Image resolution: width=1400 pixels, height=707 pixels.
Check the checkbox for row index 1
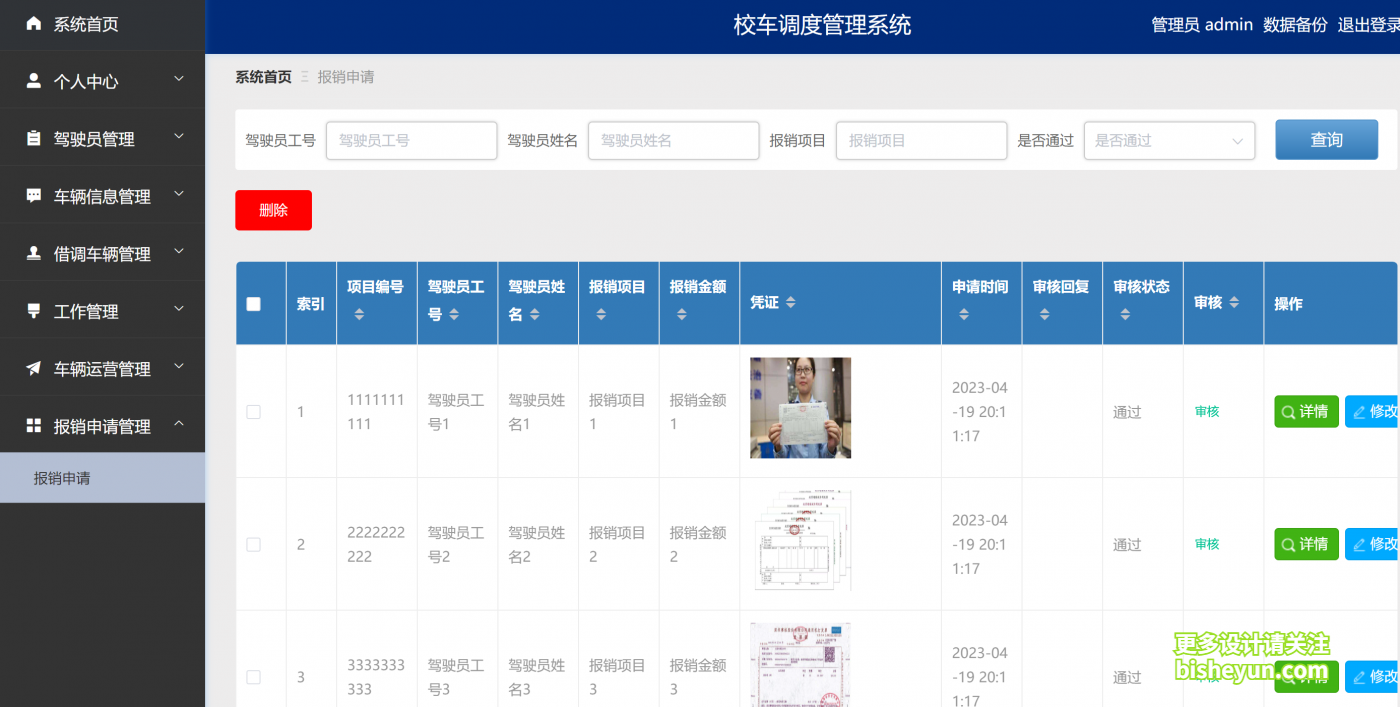[x=253, y=411]
